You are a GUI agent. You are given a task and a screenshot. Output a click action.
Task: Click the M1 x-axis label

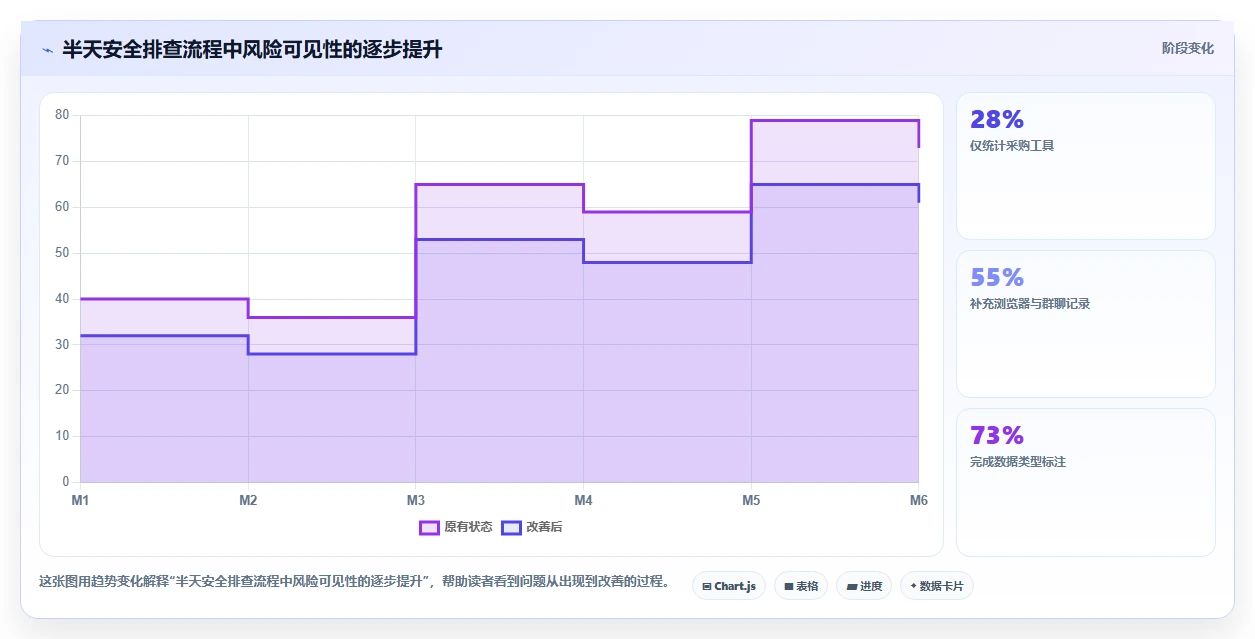click(x=80, y=500)
